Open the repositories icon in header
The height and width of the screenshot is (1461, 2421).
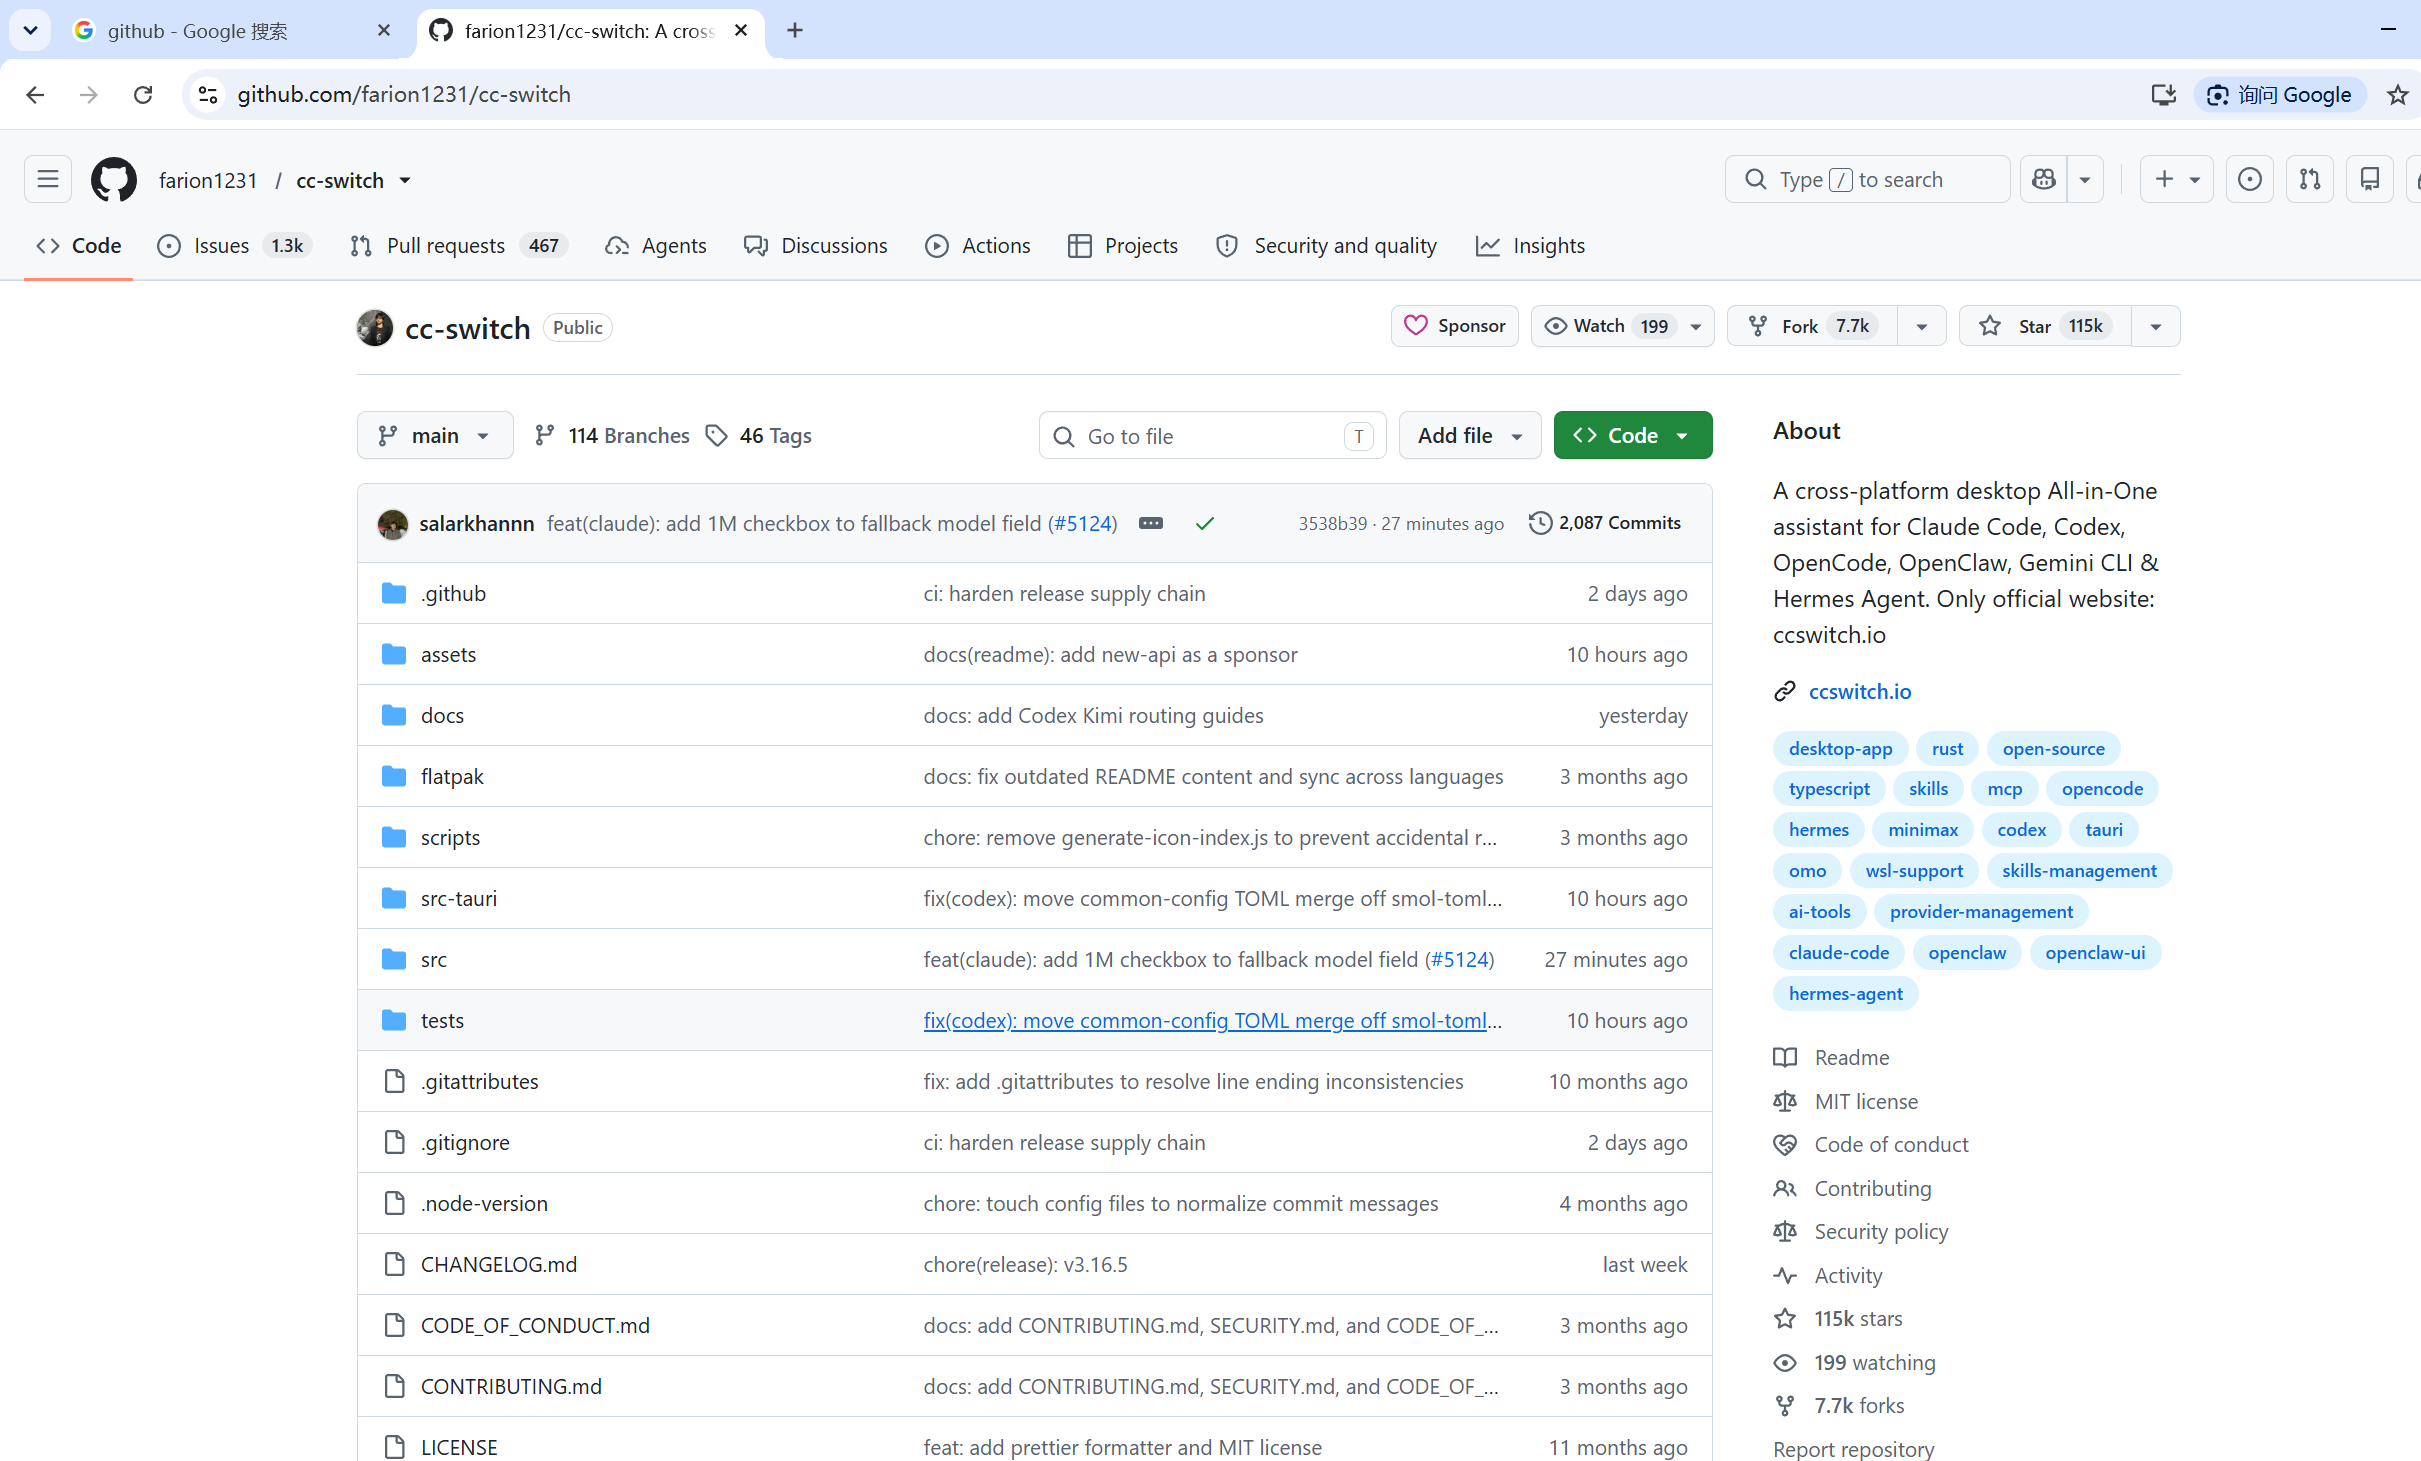(x=2370, y=180)
